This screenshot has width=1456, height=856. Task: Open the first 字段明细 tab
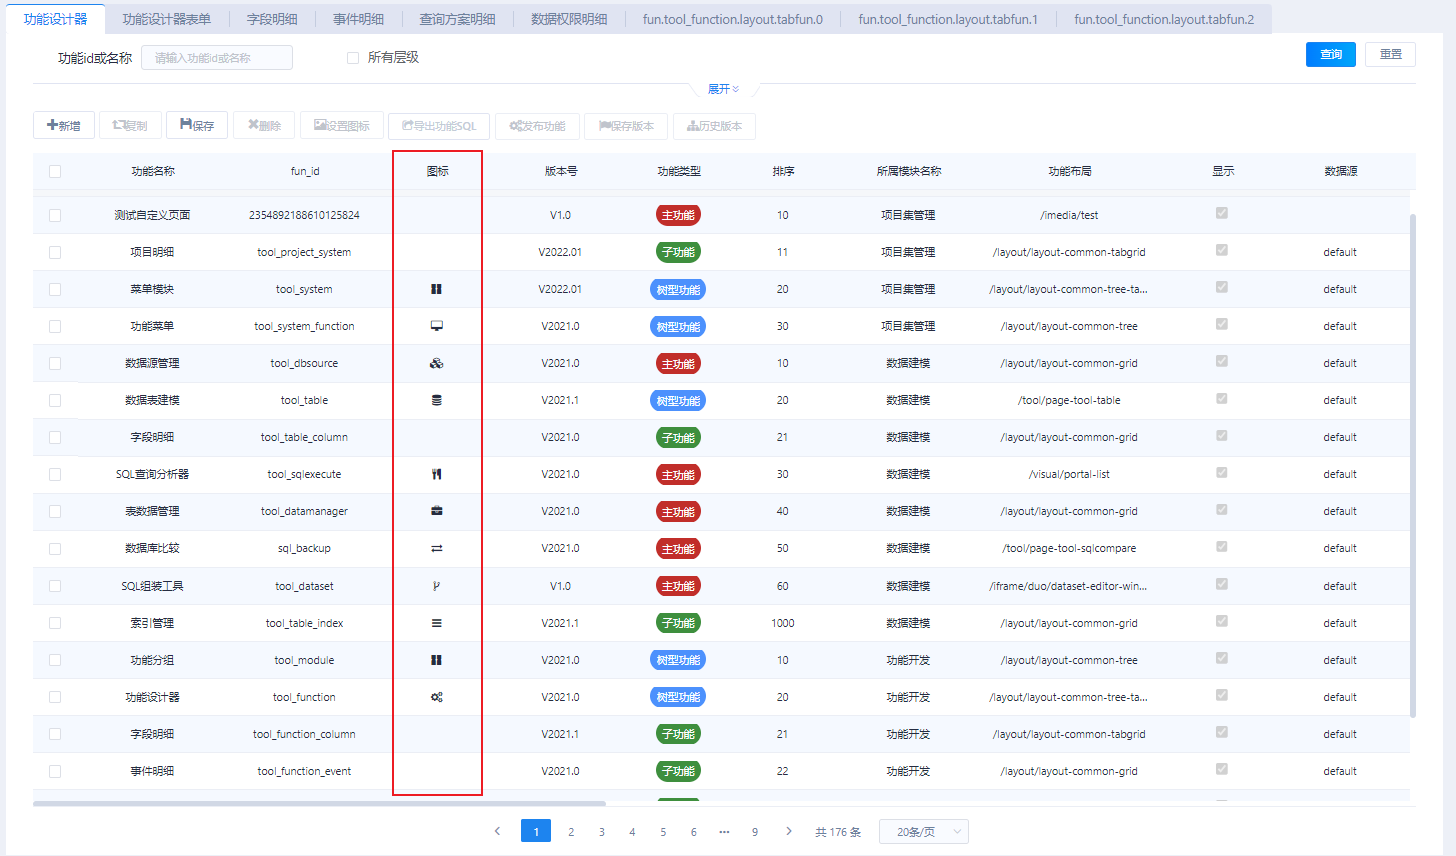point(272,19)
